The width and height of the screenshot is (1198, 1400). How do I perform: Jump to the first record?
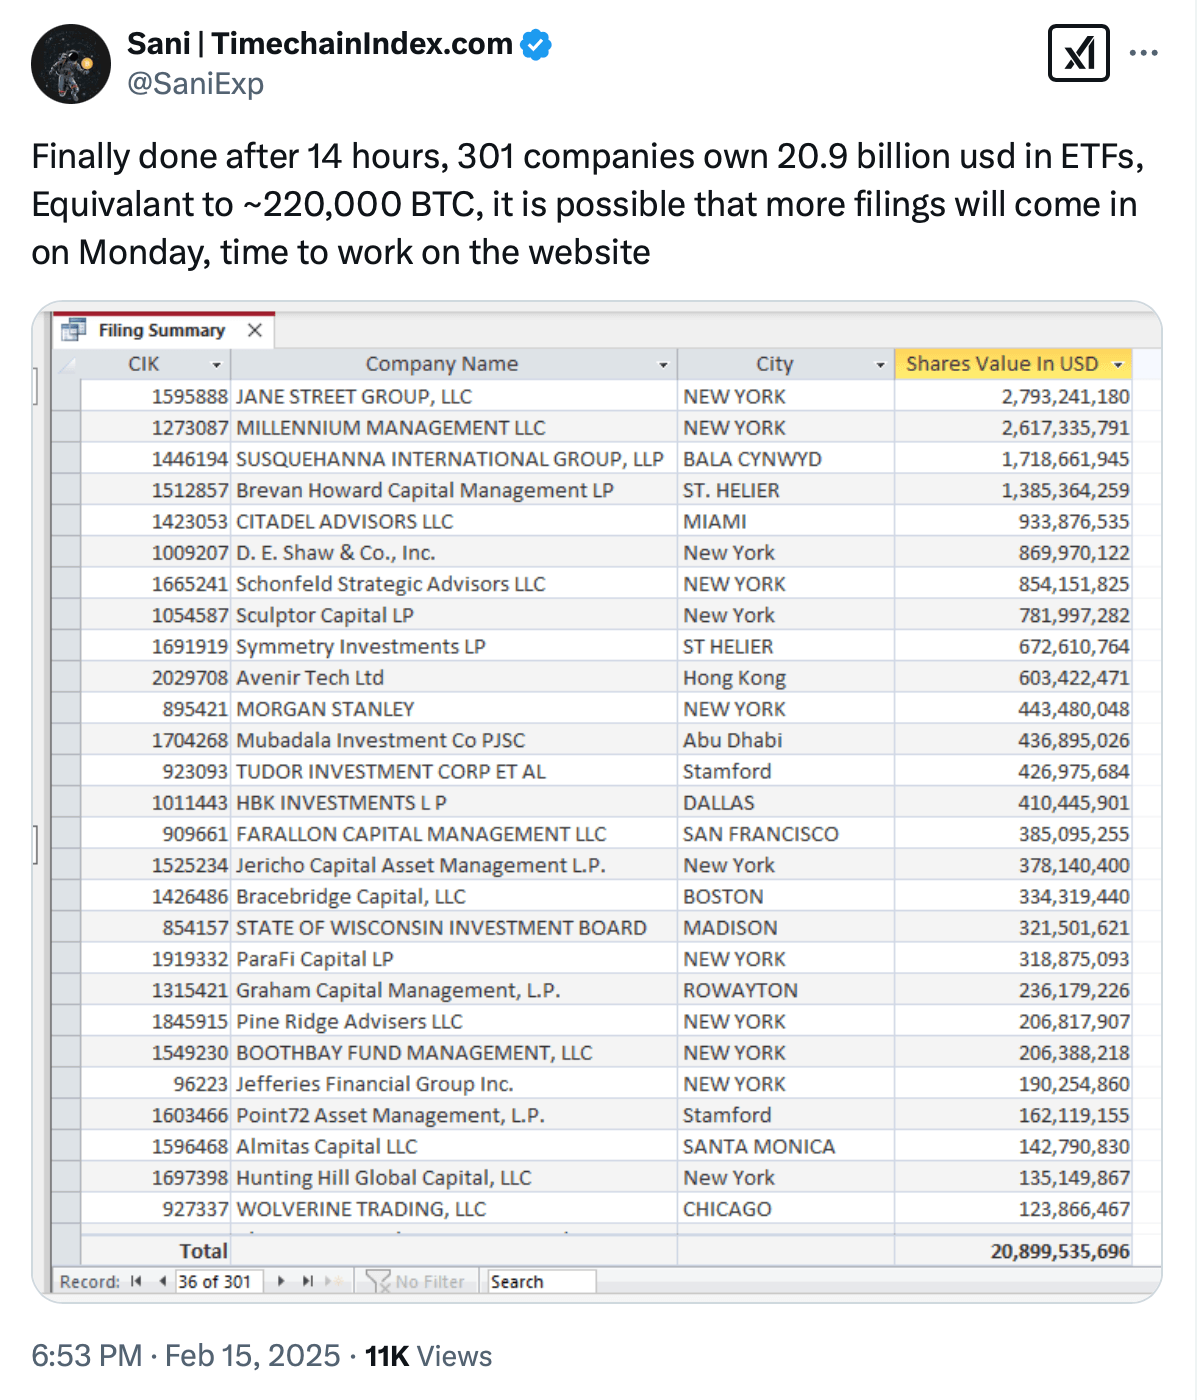point(135,1281)
